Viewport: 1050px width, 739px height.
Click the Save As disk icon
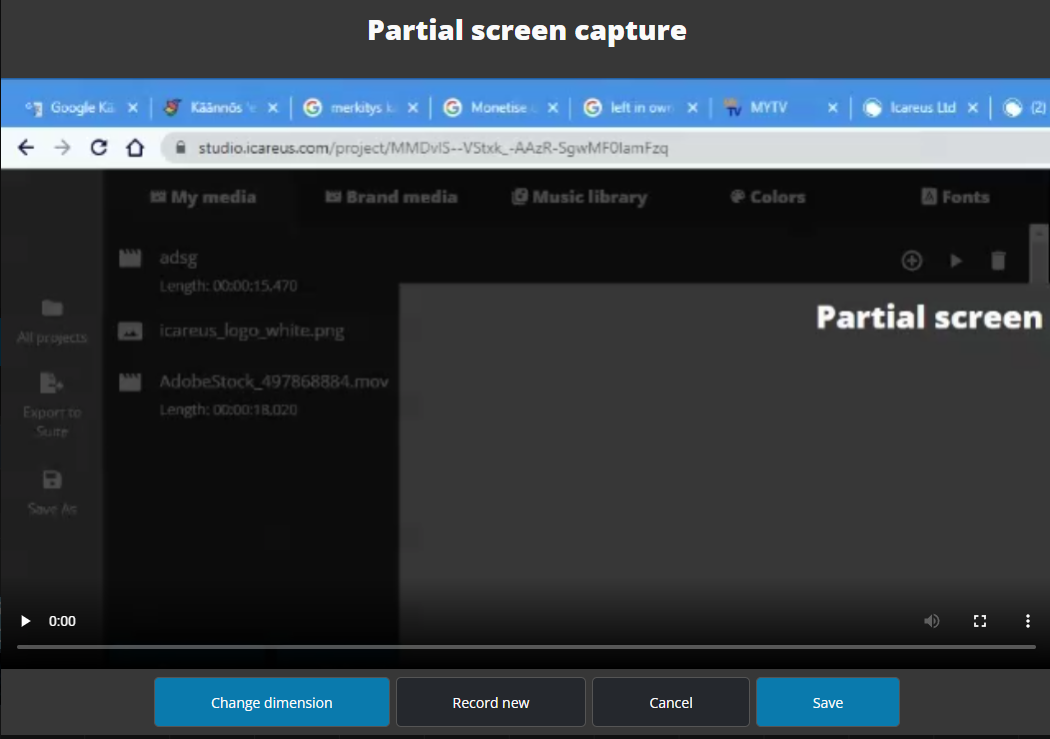tap(52, 481)
